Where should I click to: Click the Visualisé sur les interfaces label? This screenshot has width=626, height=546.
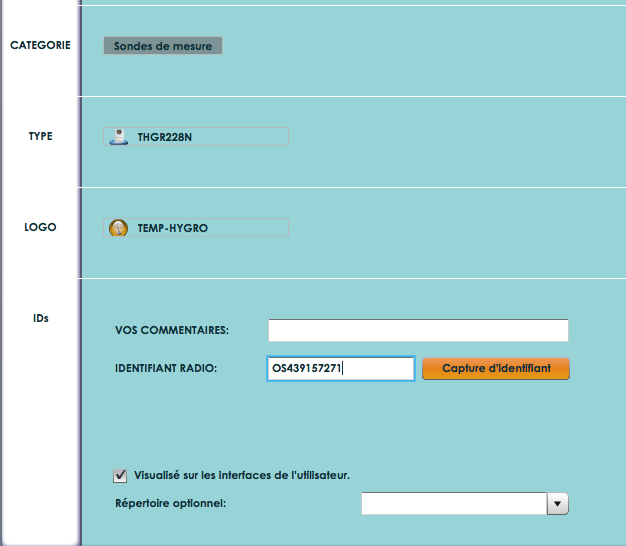(x=242, y=475)
